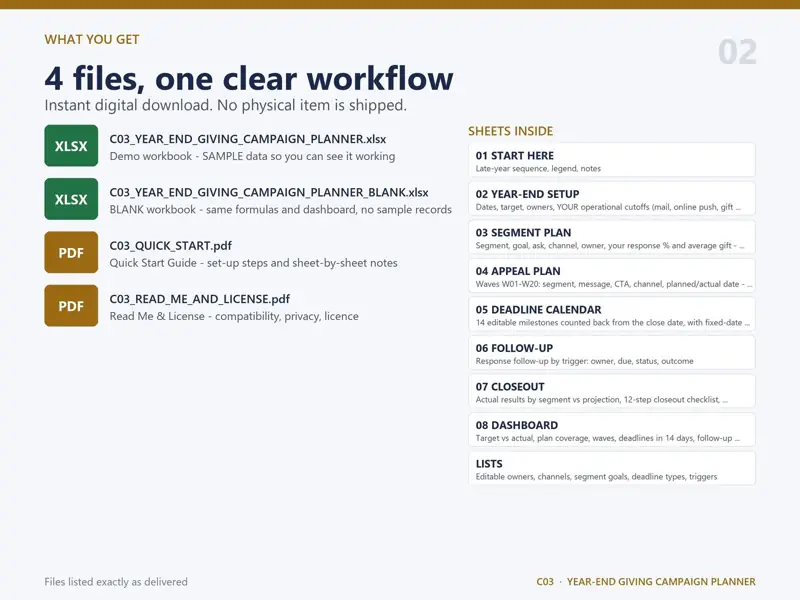Image resolution: width=800 pixels, height=600 pixels.
Task: Select the PDF icon next to C03_QUICK_START.pdf
Action: [71, 253]
